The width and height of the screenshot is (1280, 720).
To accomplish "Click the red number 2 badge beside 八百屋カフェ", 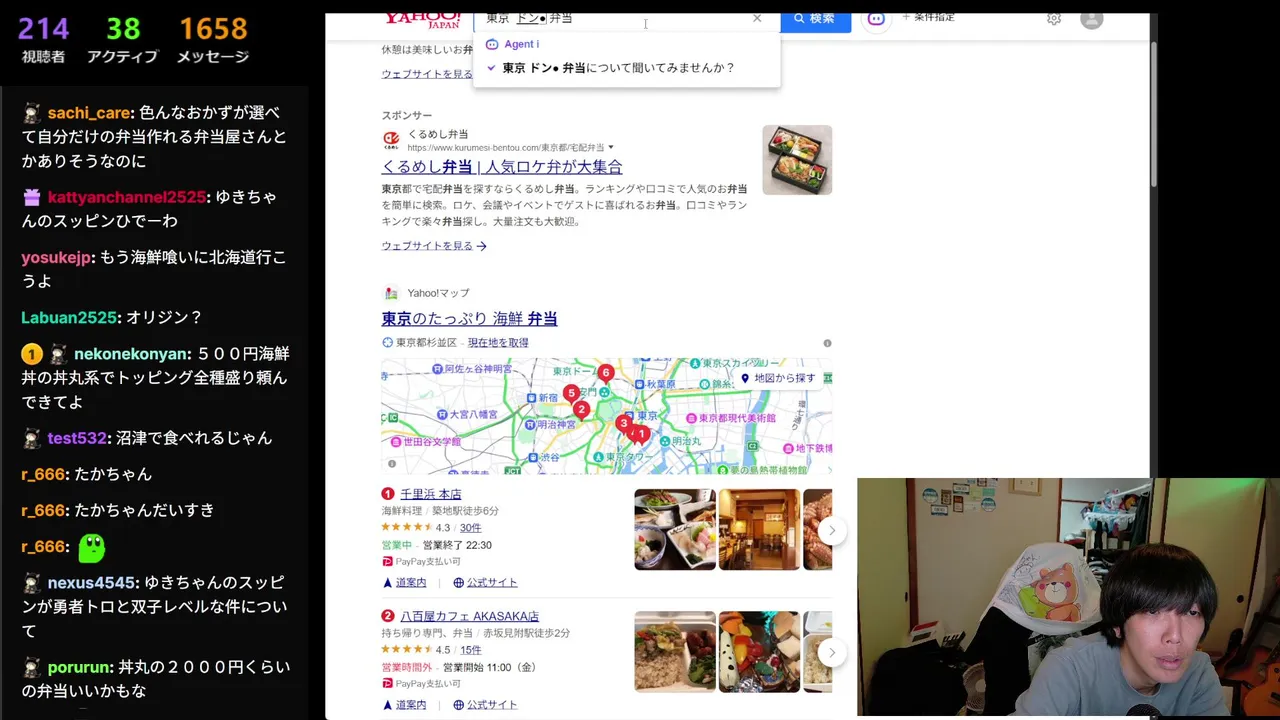I will coord(388,616).
